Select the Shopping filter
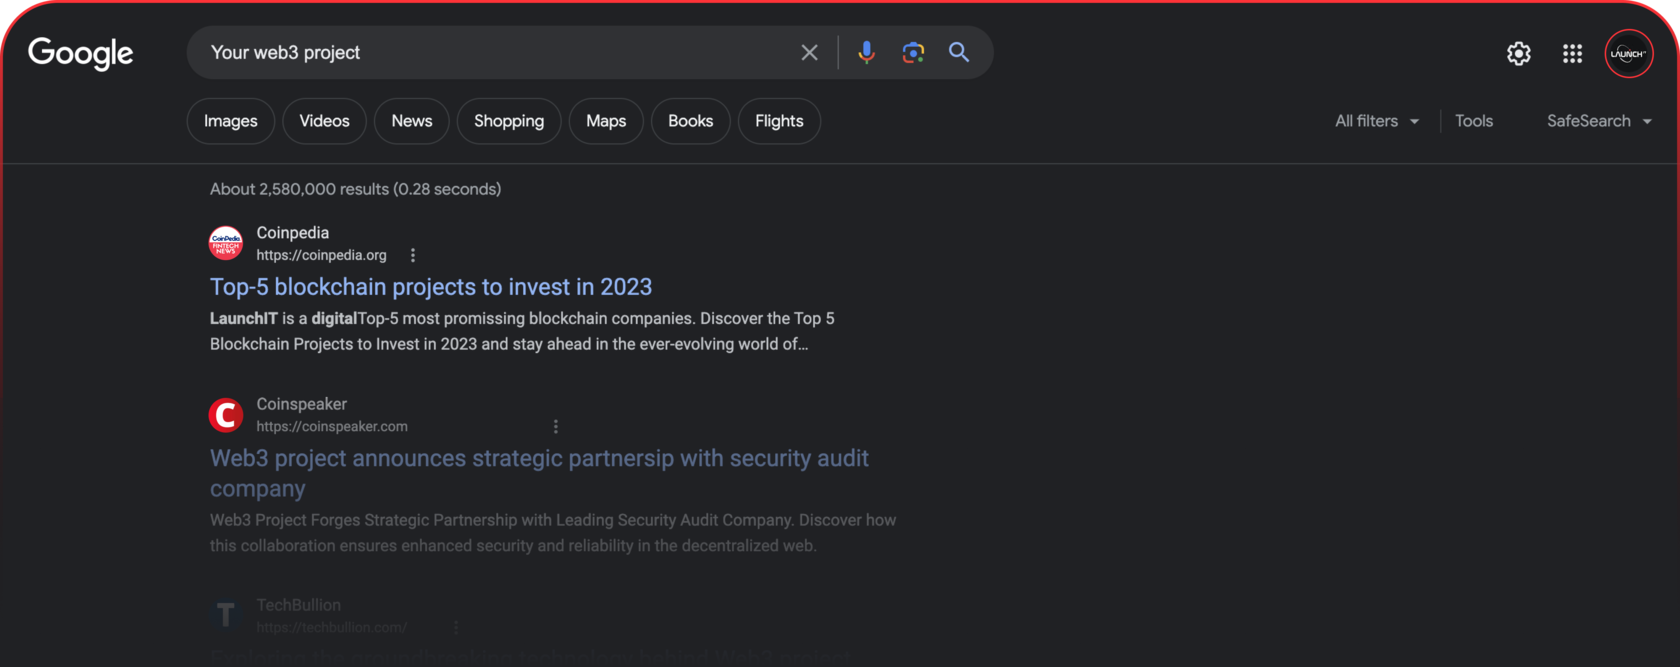The height and width of the screenshot is (667, 1680). point(508,121)
